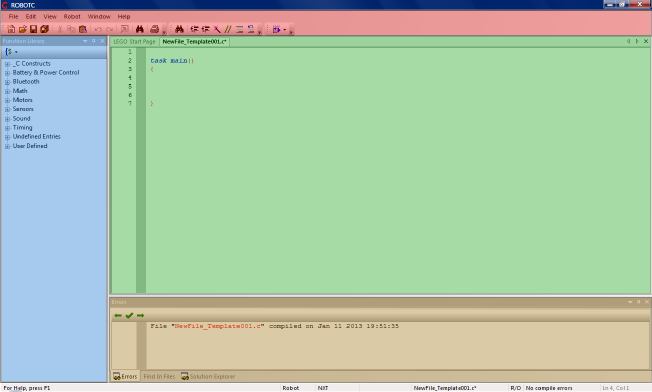The height and width of the screenshot is (392, 652).
Task: Click the Save All toolbar icon
Action: pyautogui.click(x=44, y=29)
